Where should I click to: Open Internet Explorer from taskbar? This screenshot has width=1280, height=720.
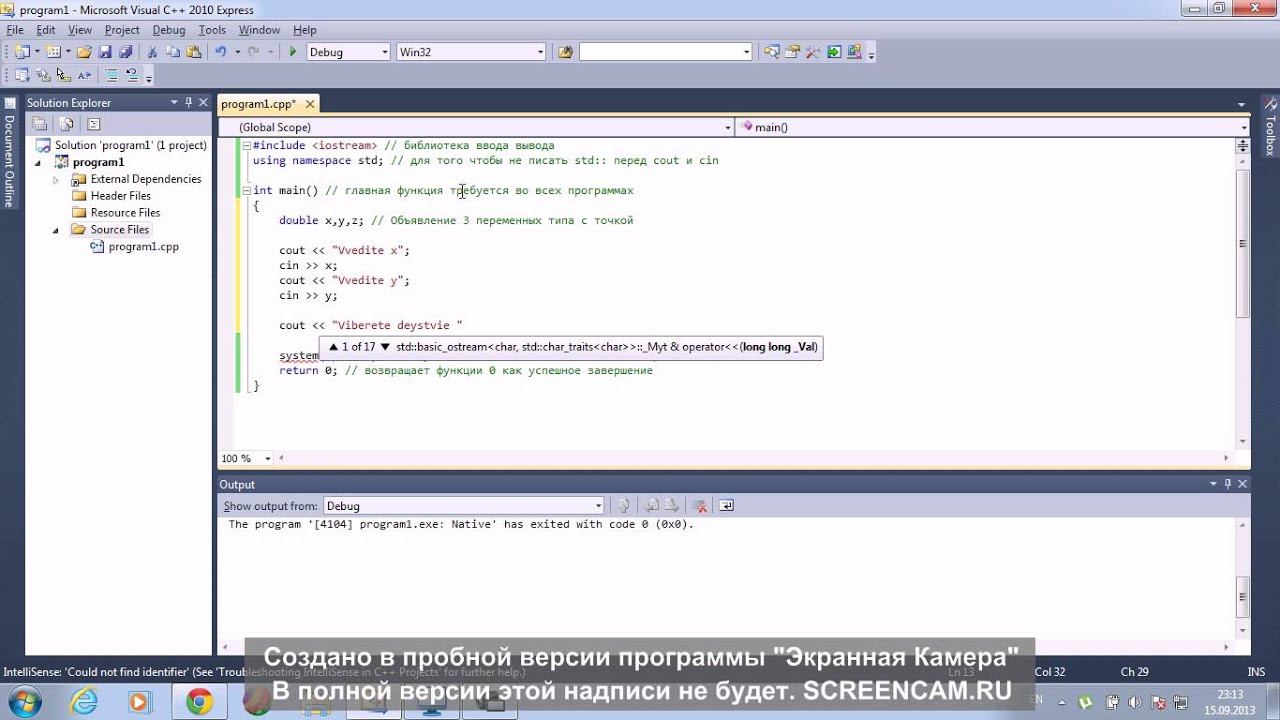(83, 703)
